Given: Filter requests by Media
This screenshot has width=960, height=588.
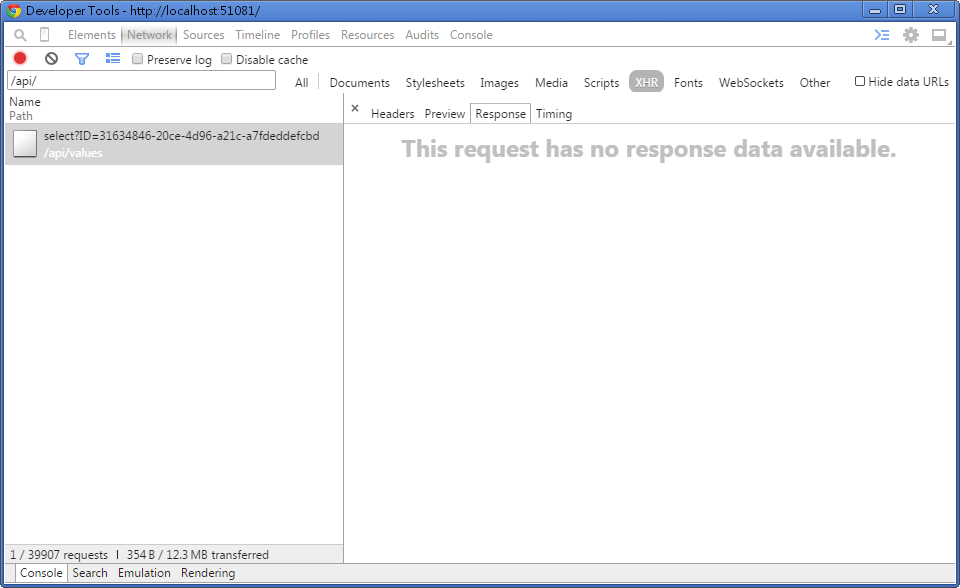Looking at the screenshot, I should (551, 83).
